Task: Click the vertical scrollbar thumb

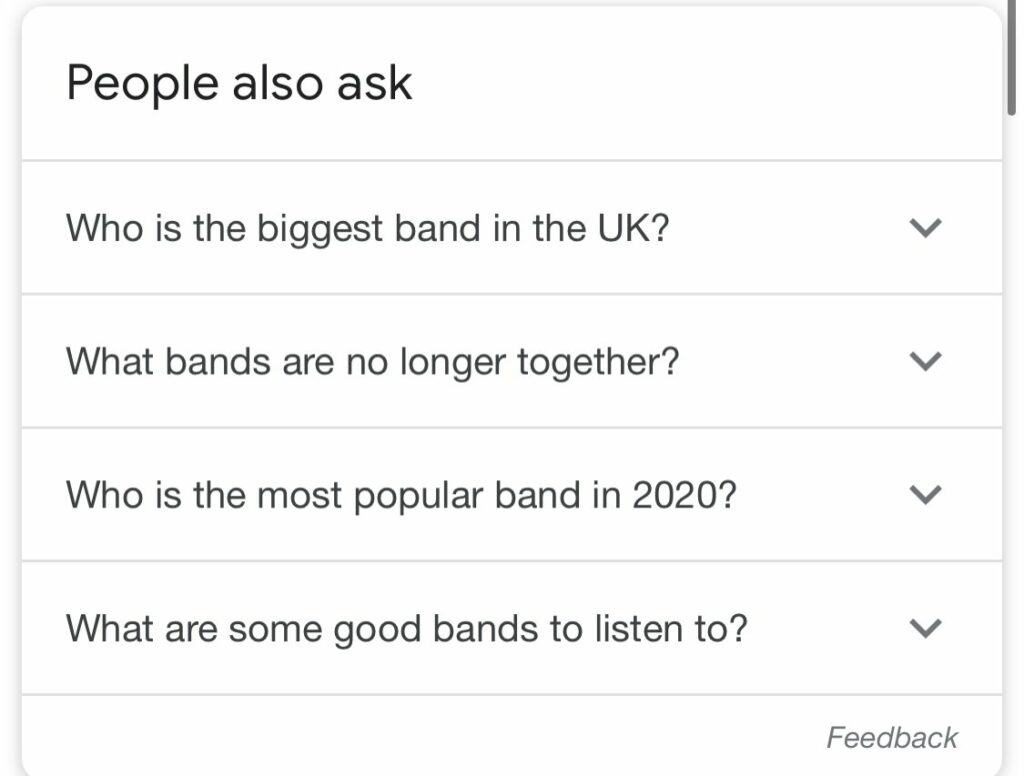Action: (1014, 55)
